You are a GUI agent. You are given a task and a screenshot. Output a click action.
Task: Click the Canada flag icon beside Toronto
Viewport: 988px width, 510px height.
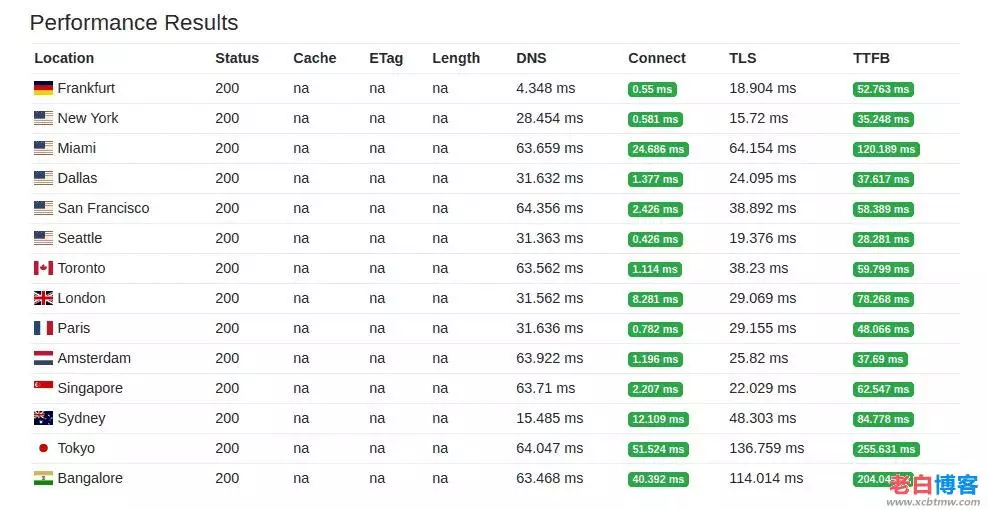pyautogui.click(x=43, y=268)
